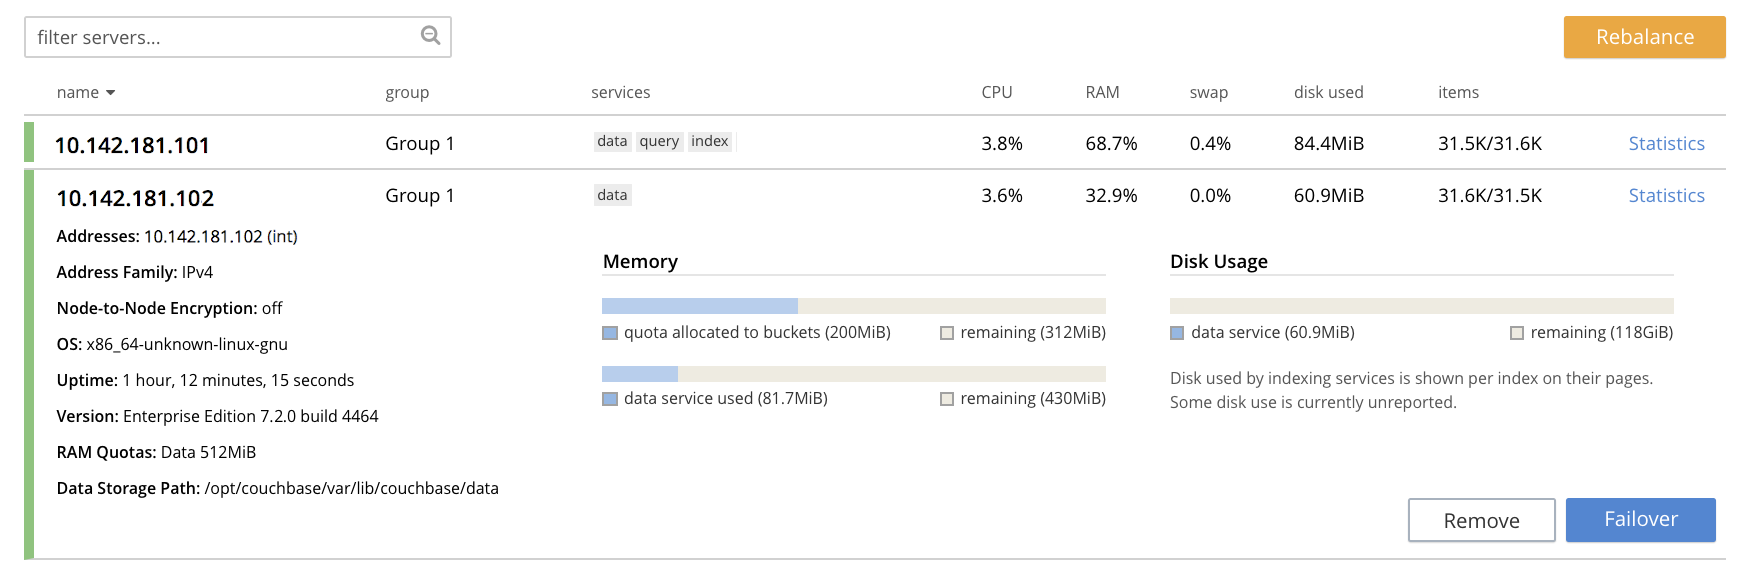The width and height of the screenshot is (1743, 582).
Task: Click the group column header
Action: 407,93
